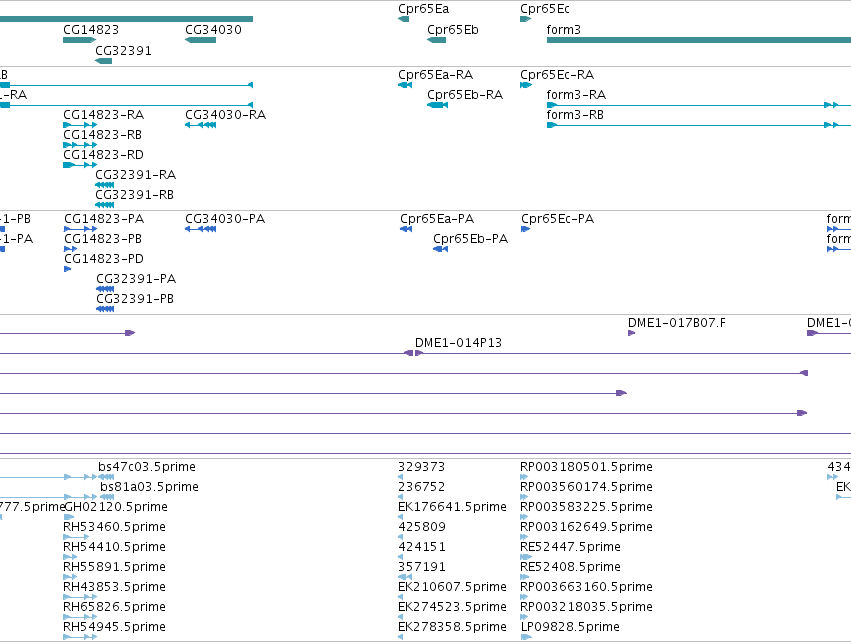Open transcript label CG14823-RD
The image size is (851, 642).
(103, 155)
